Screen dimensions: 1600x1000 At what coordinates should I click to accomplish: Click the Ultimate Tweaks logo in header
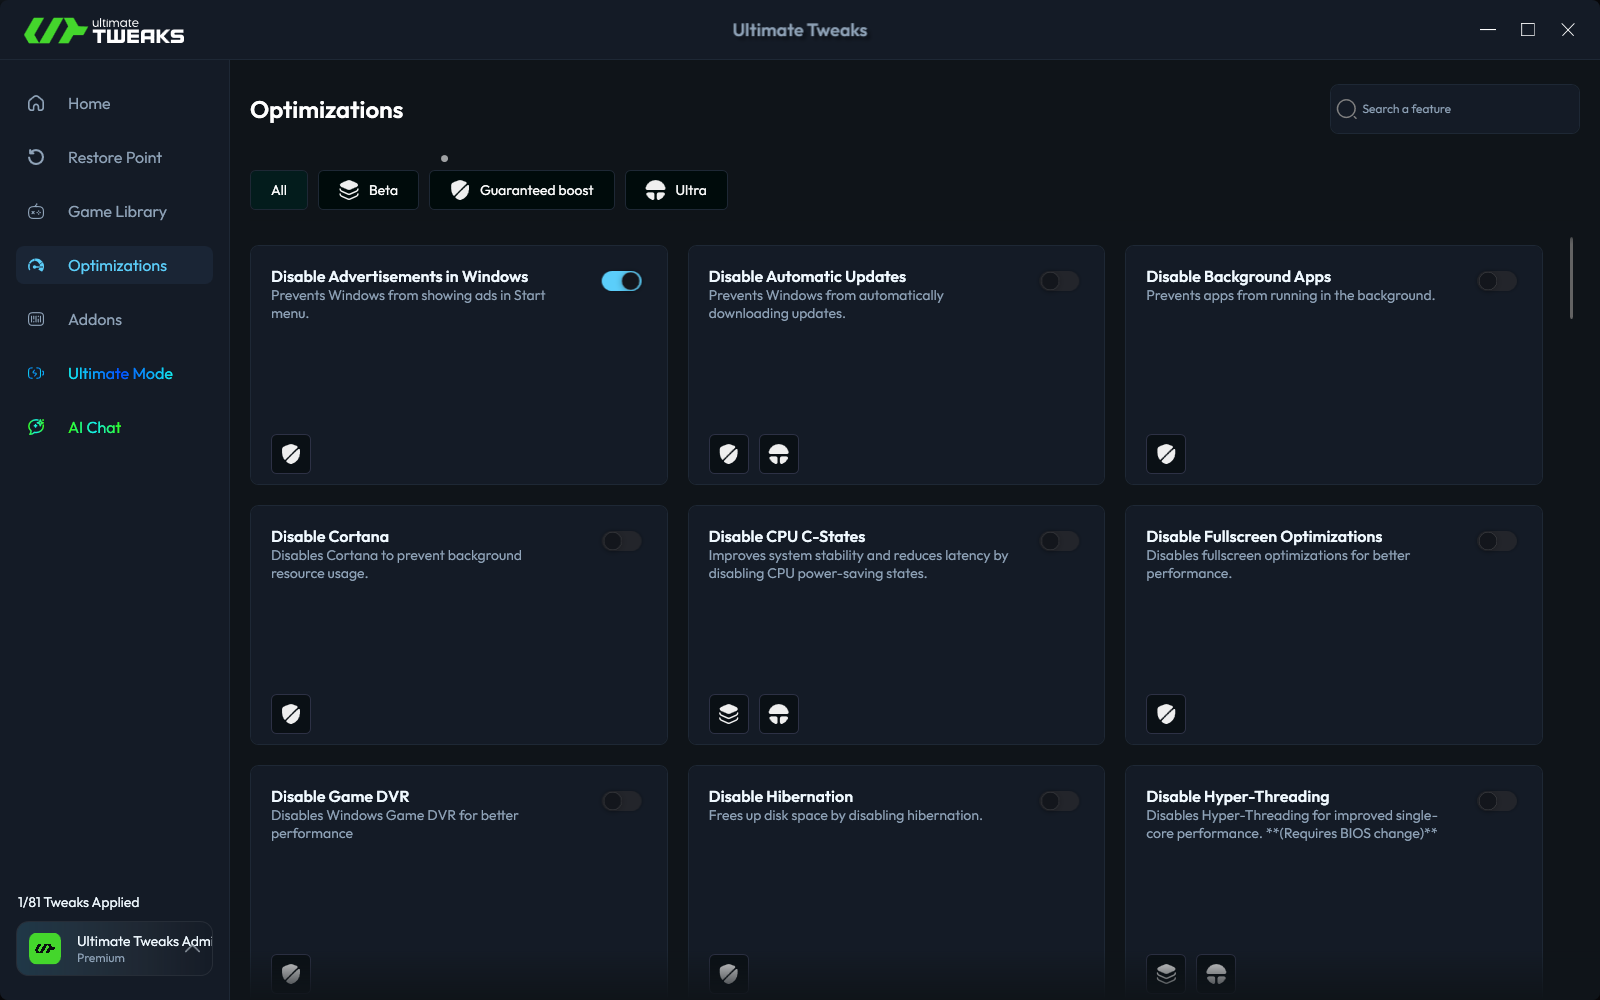[x=104, y=31]
